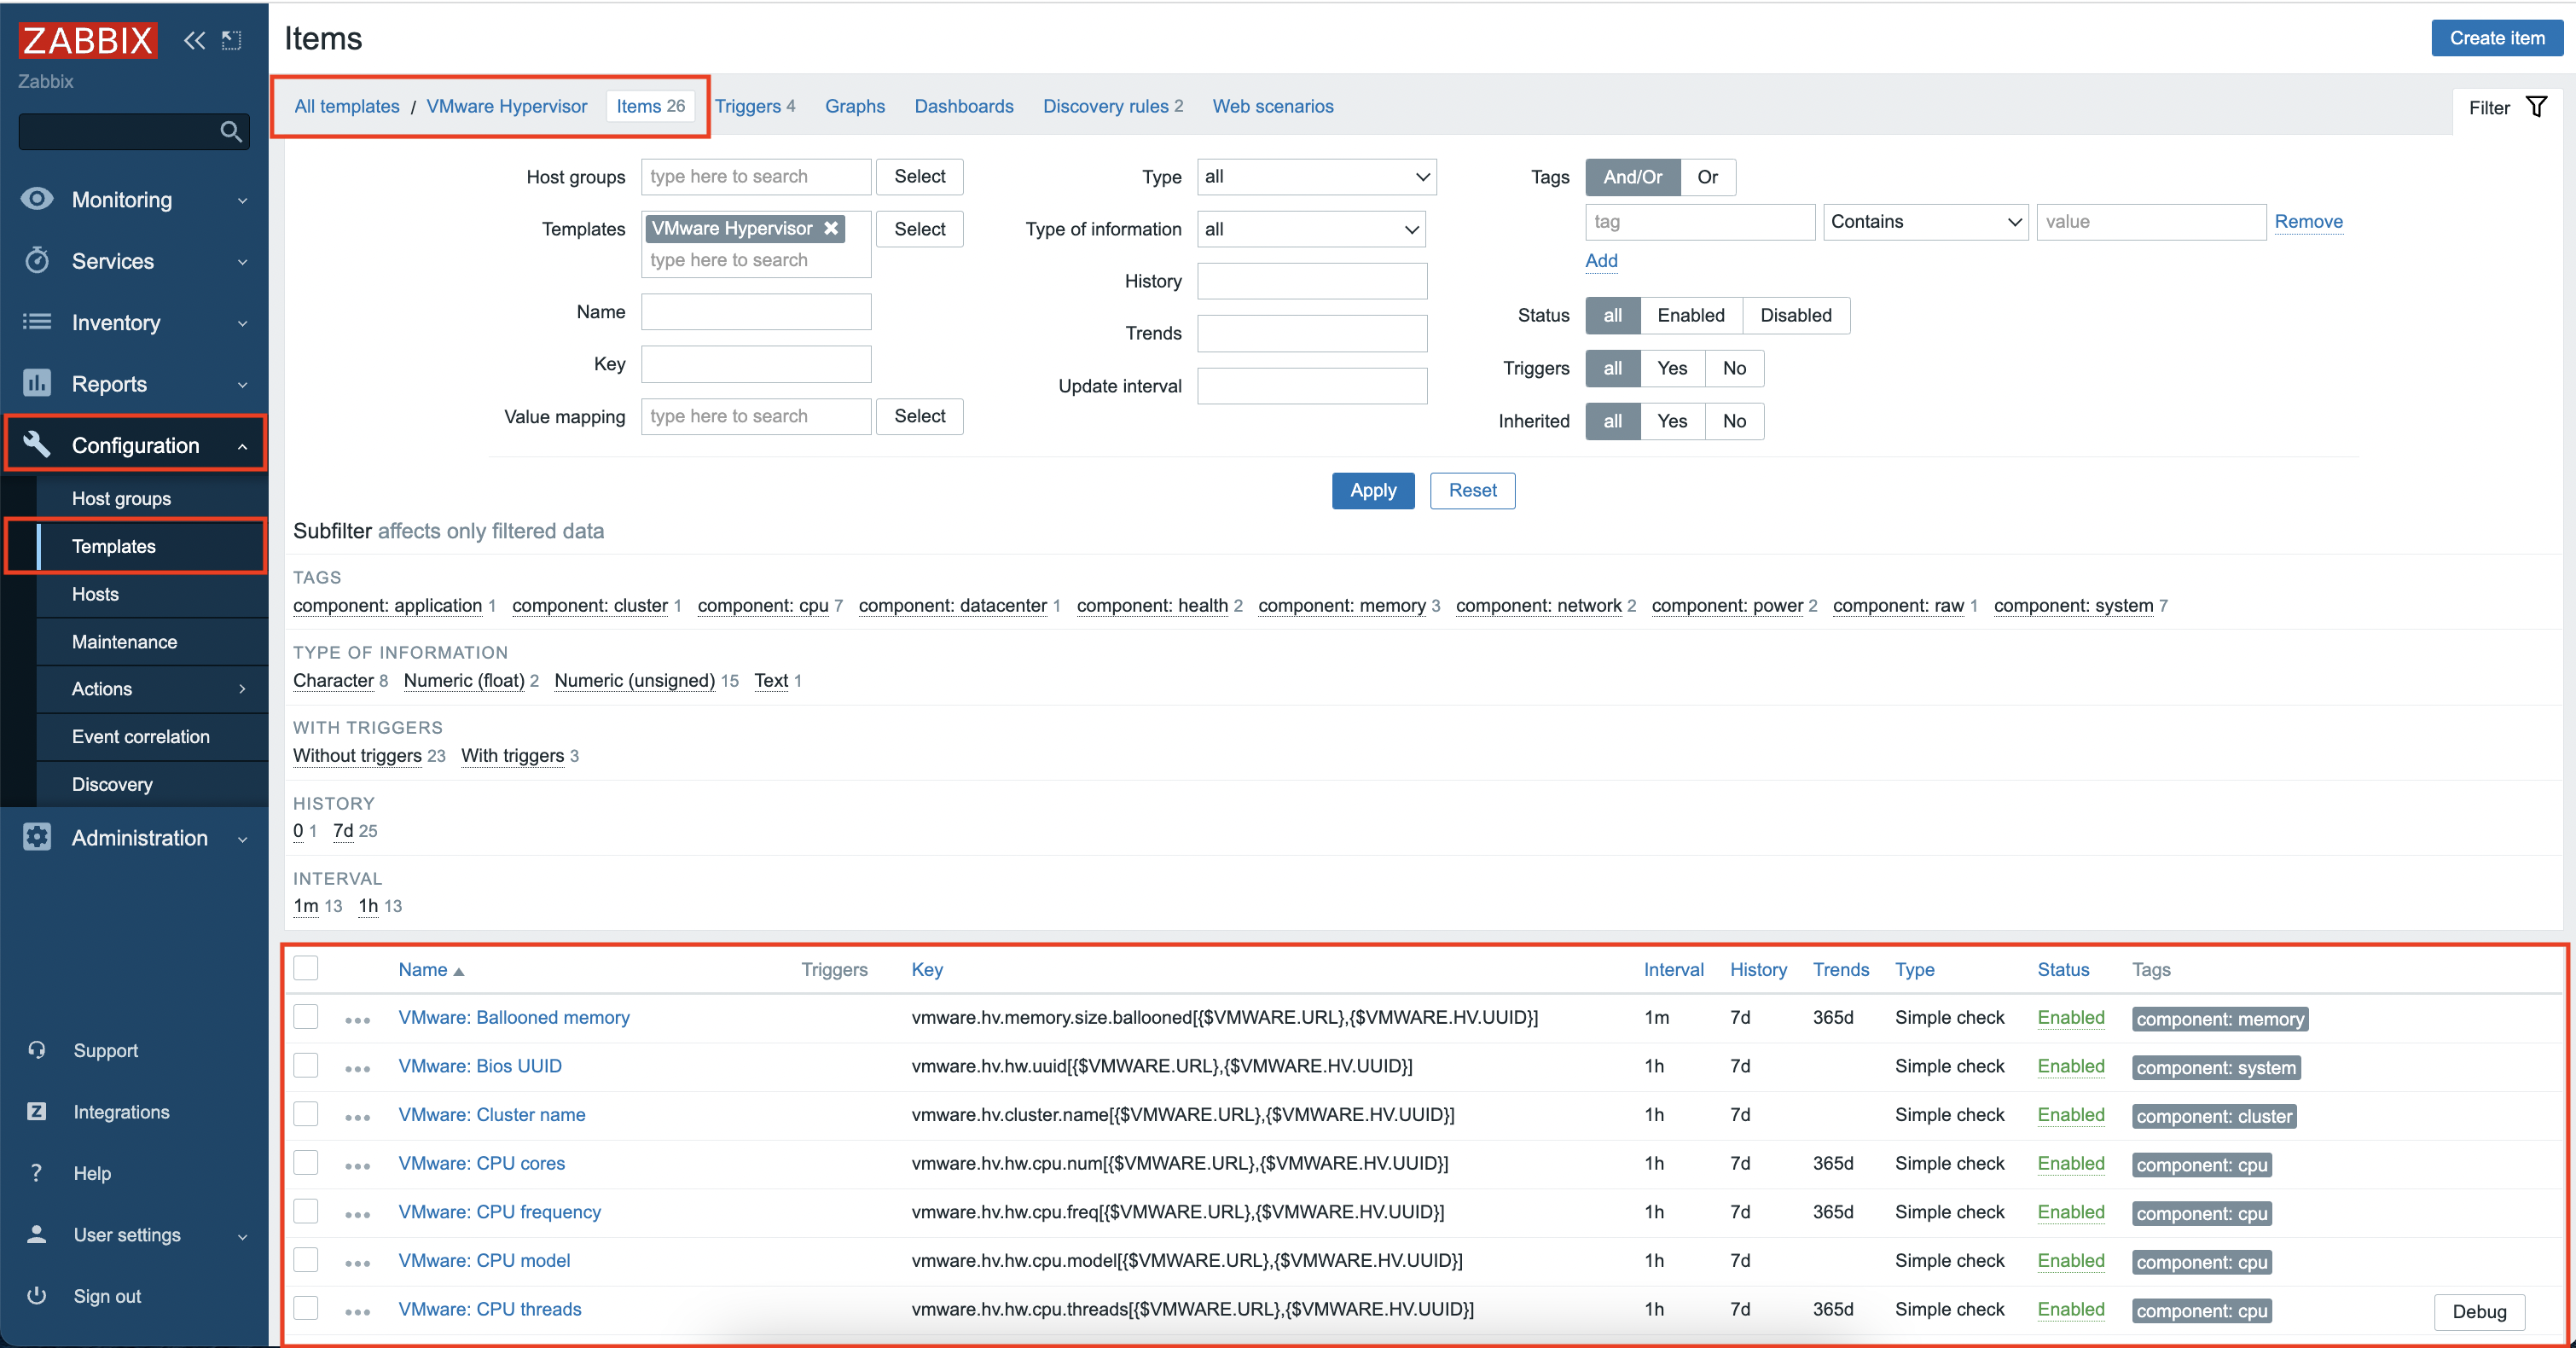This screenshot has height=1348, width=2576.
Task: Check the select-all items checkbox in header
Action: pos(306,968)
